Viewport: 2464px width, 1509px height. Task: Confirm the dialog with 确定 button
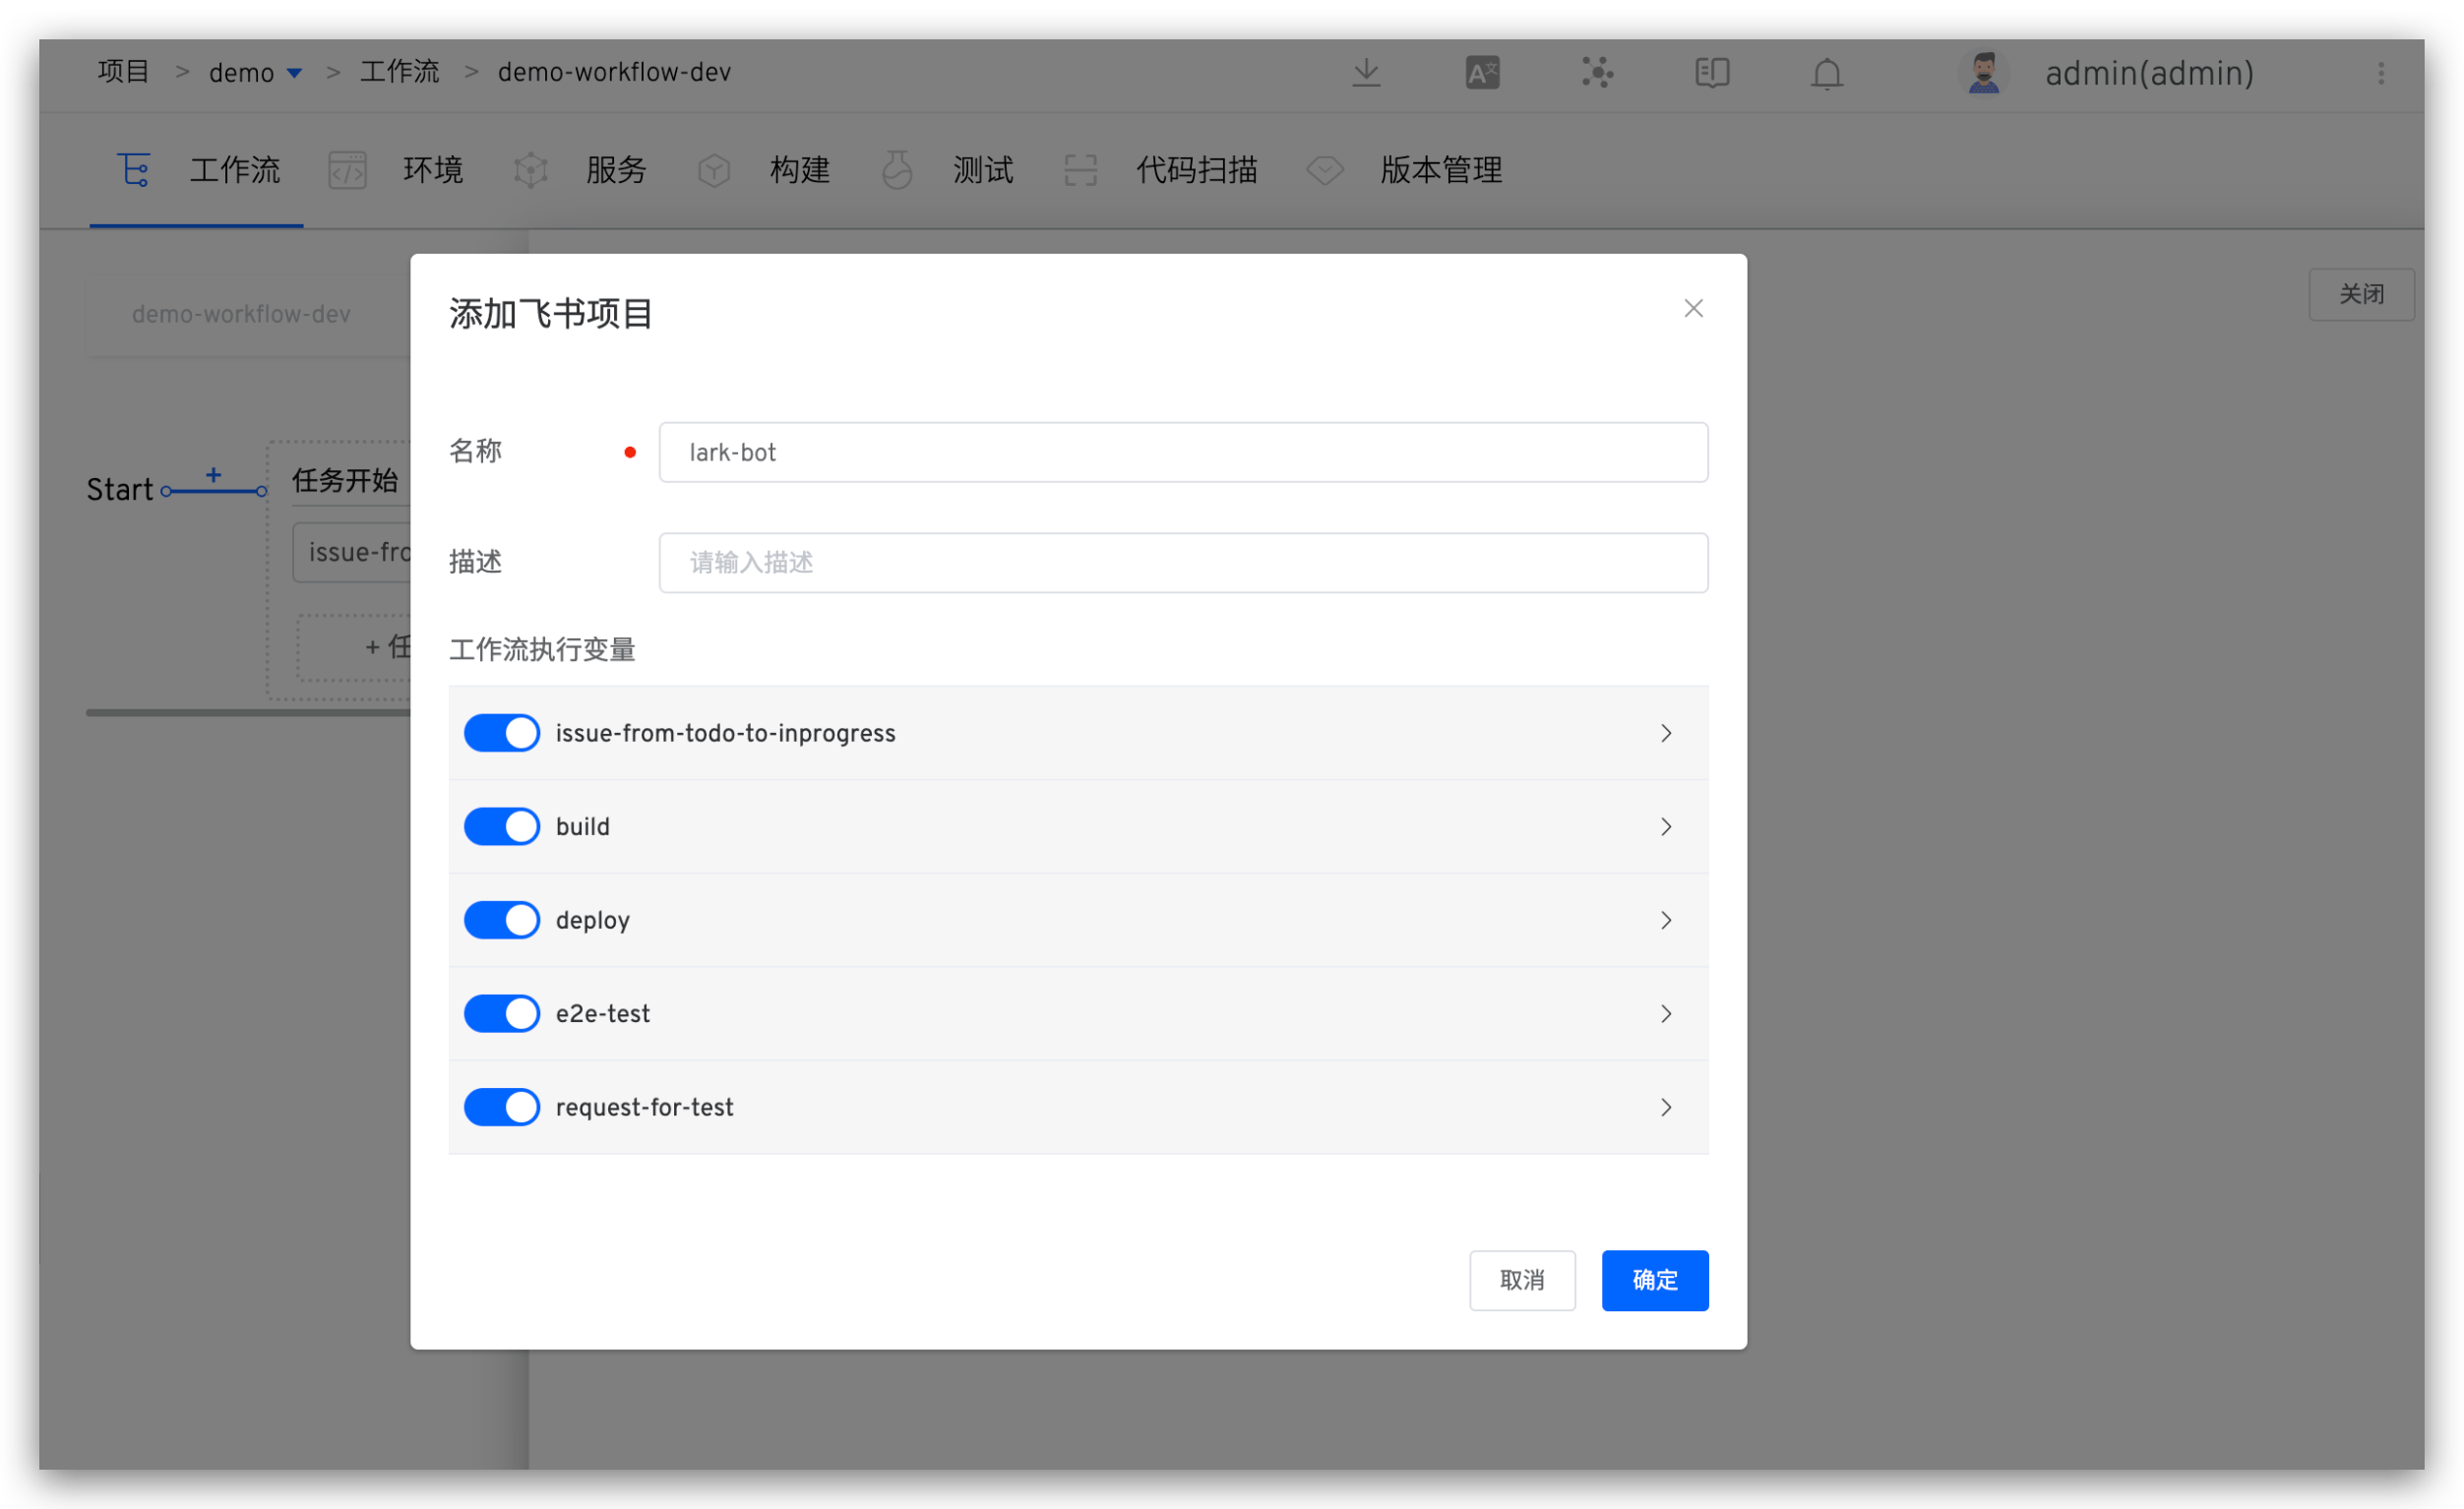tap(1654, 1280)
